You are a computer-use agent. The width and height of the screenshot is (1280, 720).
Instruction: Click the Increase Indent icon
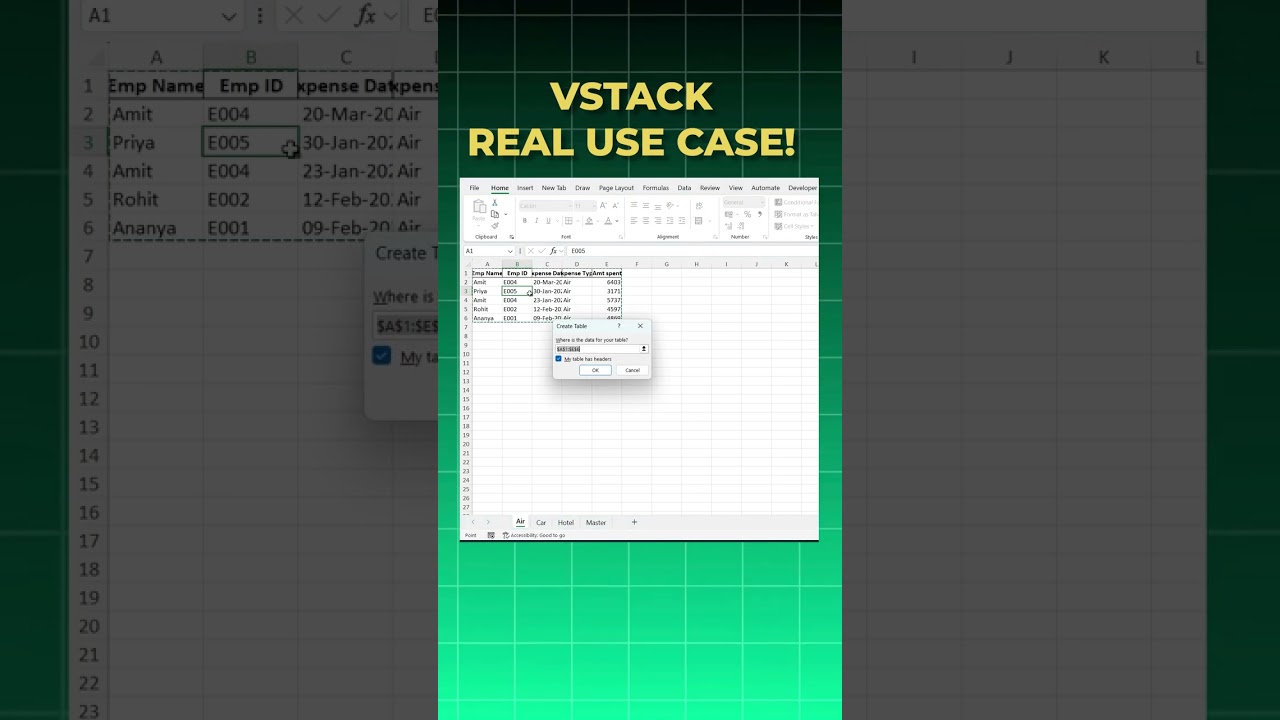point(682,221)
